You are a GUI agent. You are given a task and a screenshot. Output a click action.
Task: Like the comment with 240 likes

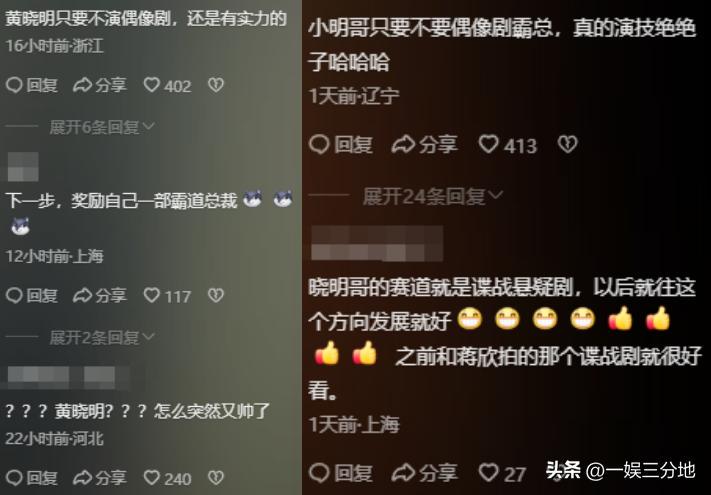[x=167, y=478]
